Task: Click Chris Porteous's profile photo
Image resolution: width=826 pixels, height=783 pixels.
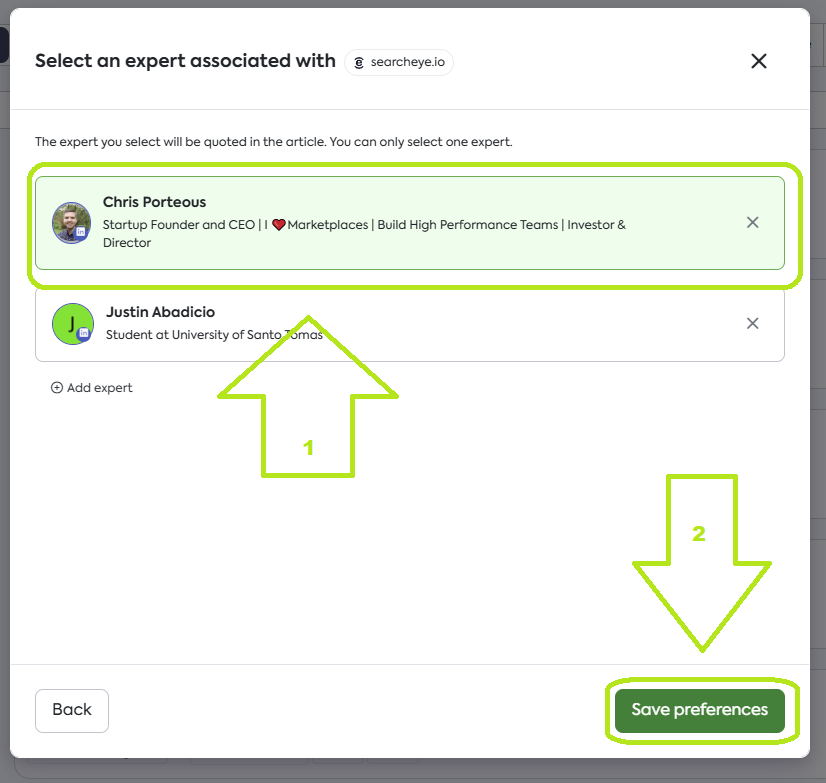Action: [70, 221]
